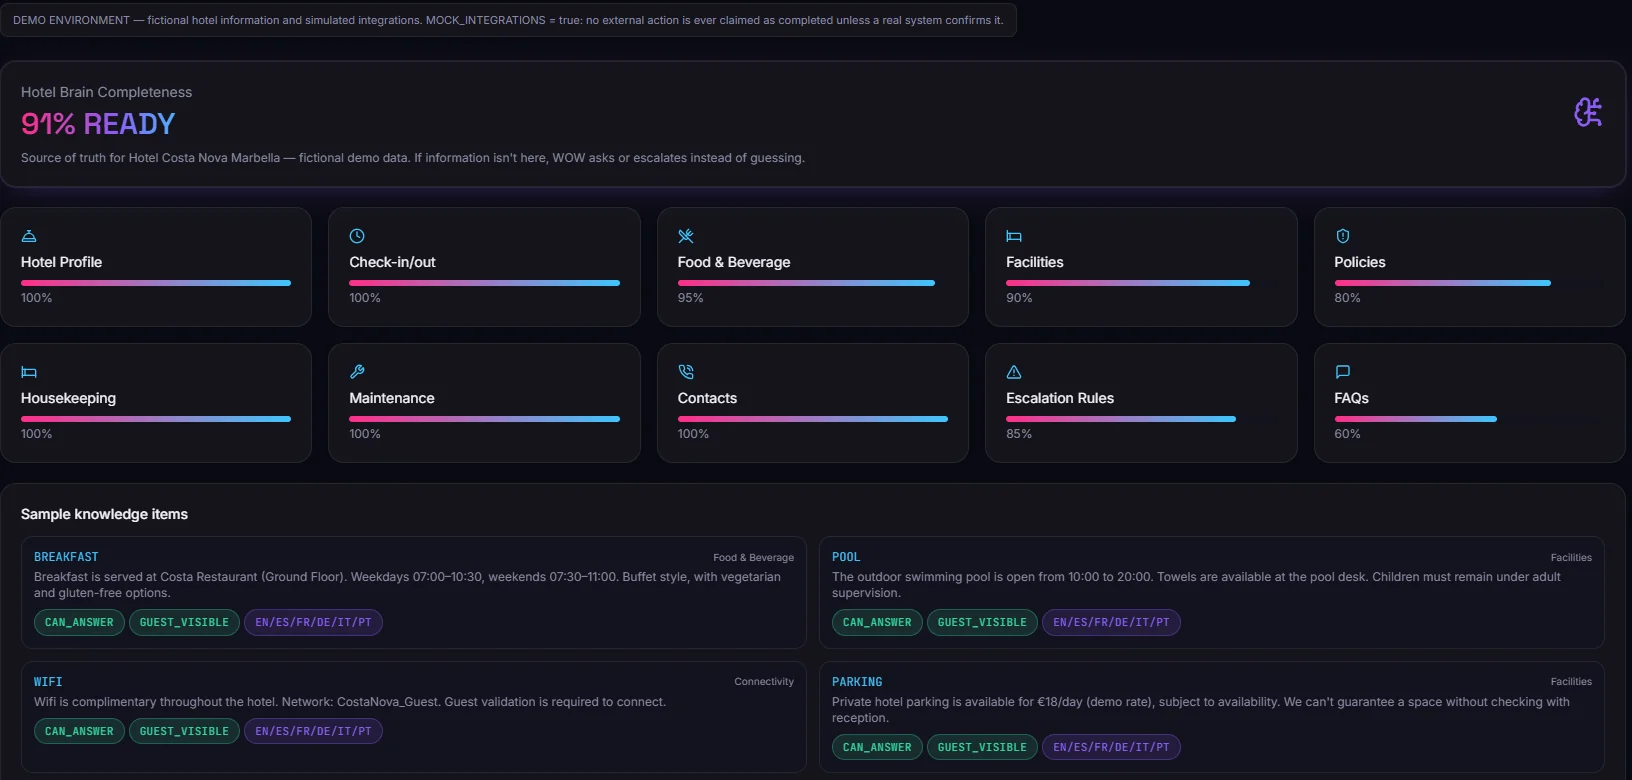Click GUEST_VISIBLE tag on the BREAKFAST item
The width and height of the screenshot is (1632, 780).
click(x=184, y=622)
